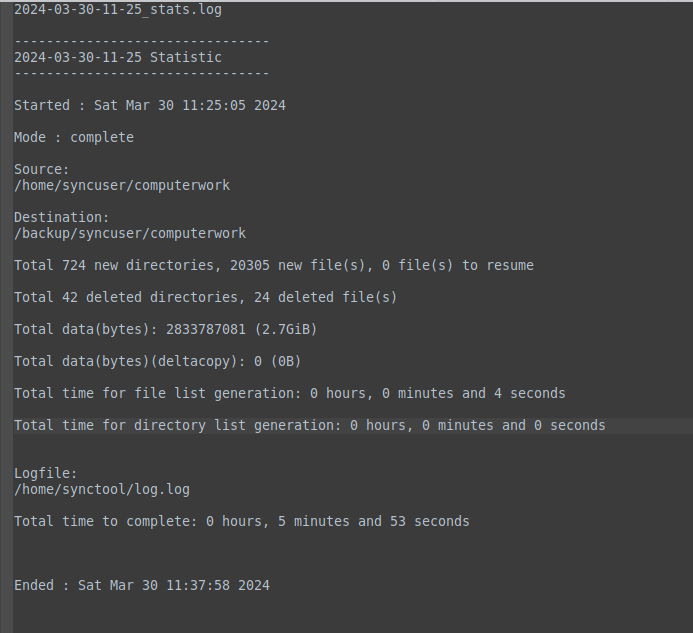The height and width of the screenshot is (633, 693).
Task: Place cursor on the Statistic heading line
Action: pyautogui.click(x=118, y=57)
